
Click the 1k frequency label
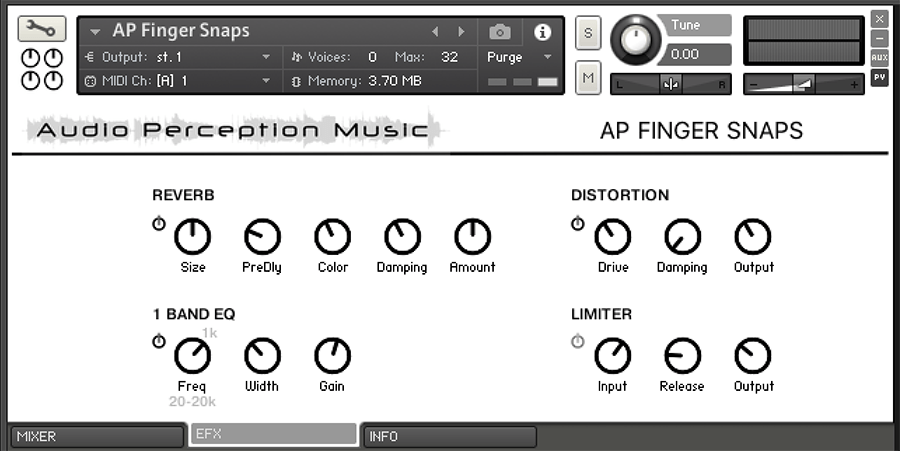coord(210,333)
